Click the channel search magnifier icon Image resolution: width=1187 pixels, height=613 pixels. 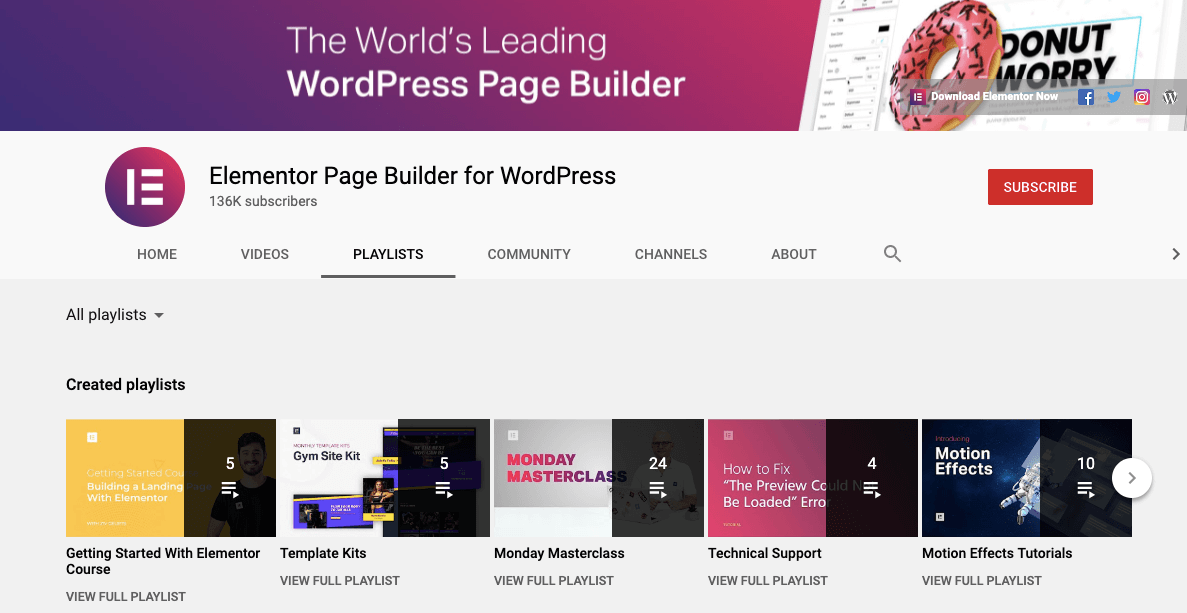(893, 254)
